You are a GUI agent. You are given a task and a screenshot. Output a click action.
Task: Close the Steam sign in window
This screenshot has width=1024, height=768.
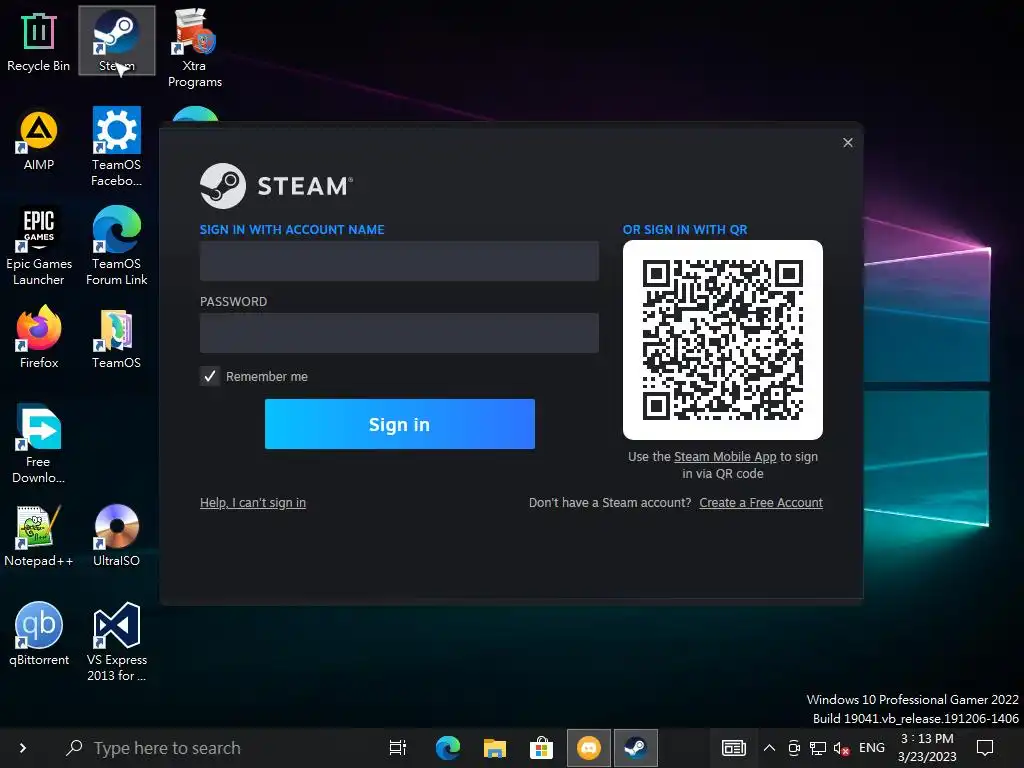coord(848,142)
